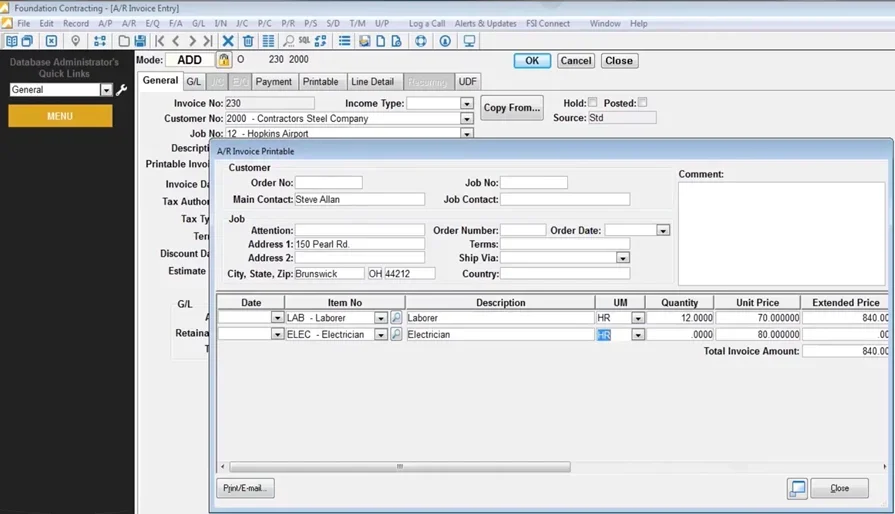This screenshot has width=895, height=514.
Task: Click the Copy From... button
Action: (511, 107)
